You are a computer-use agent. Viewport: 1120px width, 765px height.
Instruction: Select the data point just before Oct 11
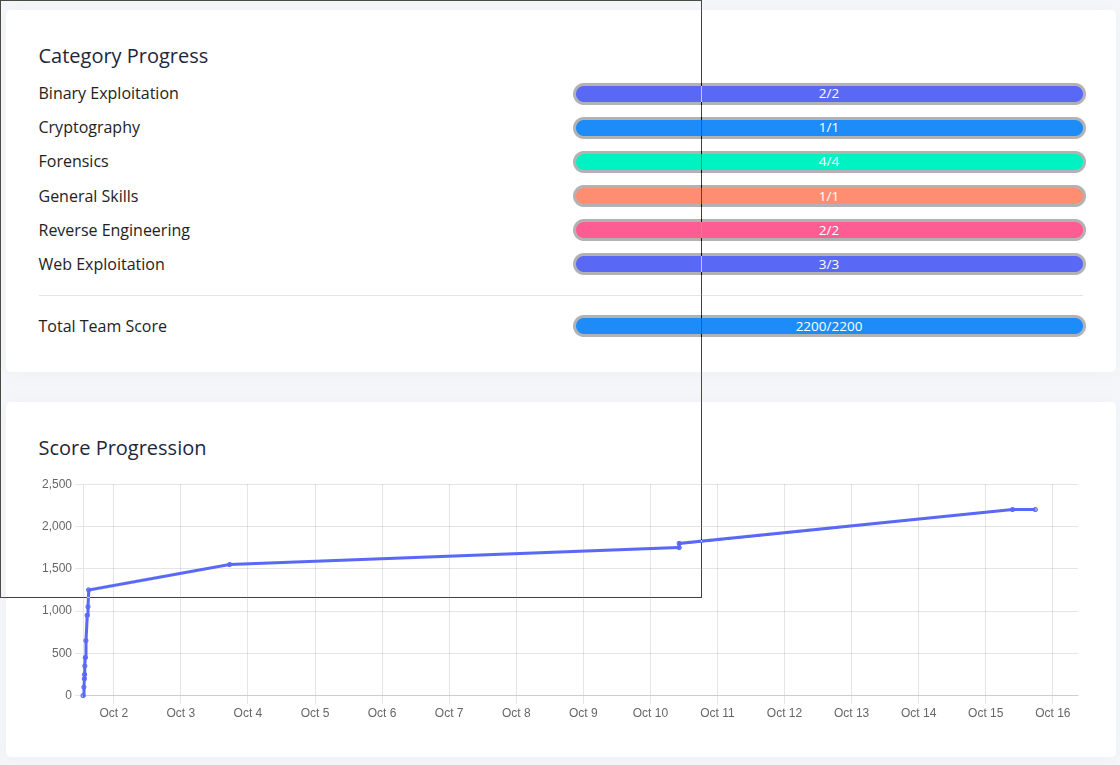pos(679,545)
